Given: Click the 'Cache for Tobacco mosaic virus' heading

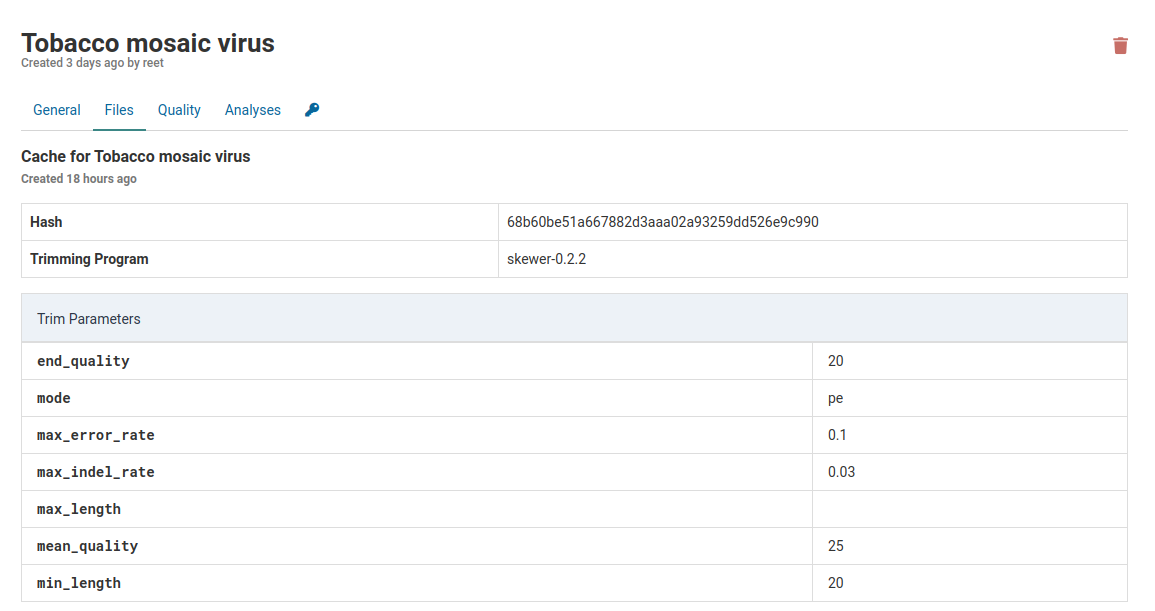Looking at the screenshot, I should (135, 156).
